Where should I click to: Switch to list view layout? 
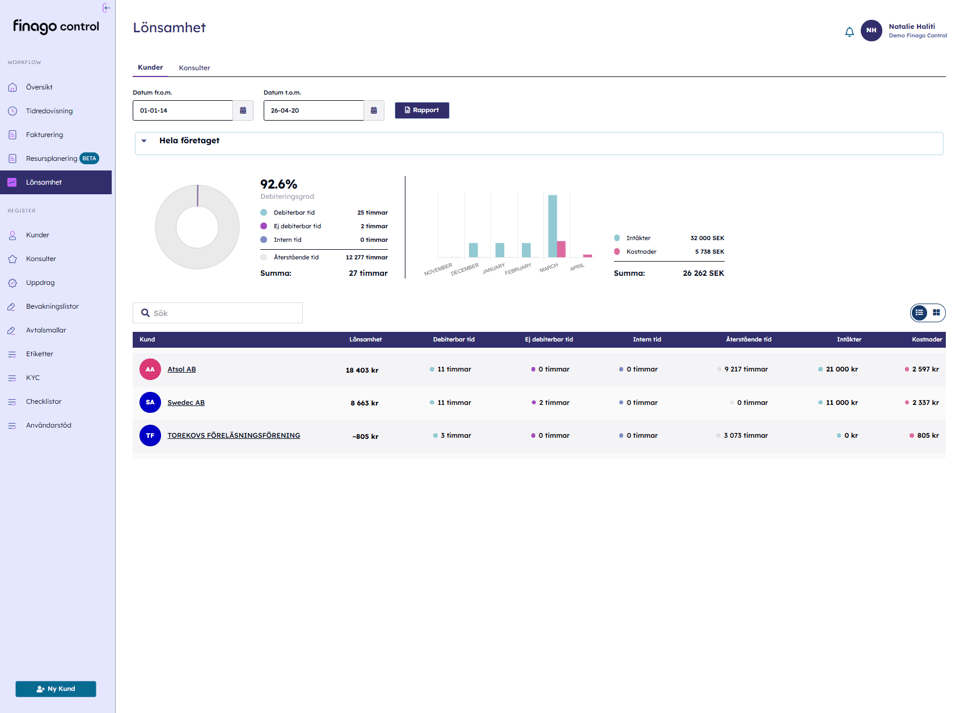(x=919, y=313)
